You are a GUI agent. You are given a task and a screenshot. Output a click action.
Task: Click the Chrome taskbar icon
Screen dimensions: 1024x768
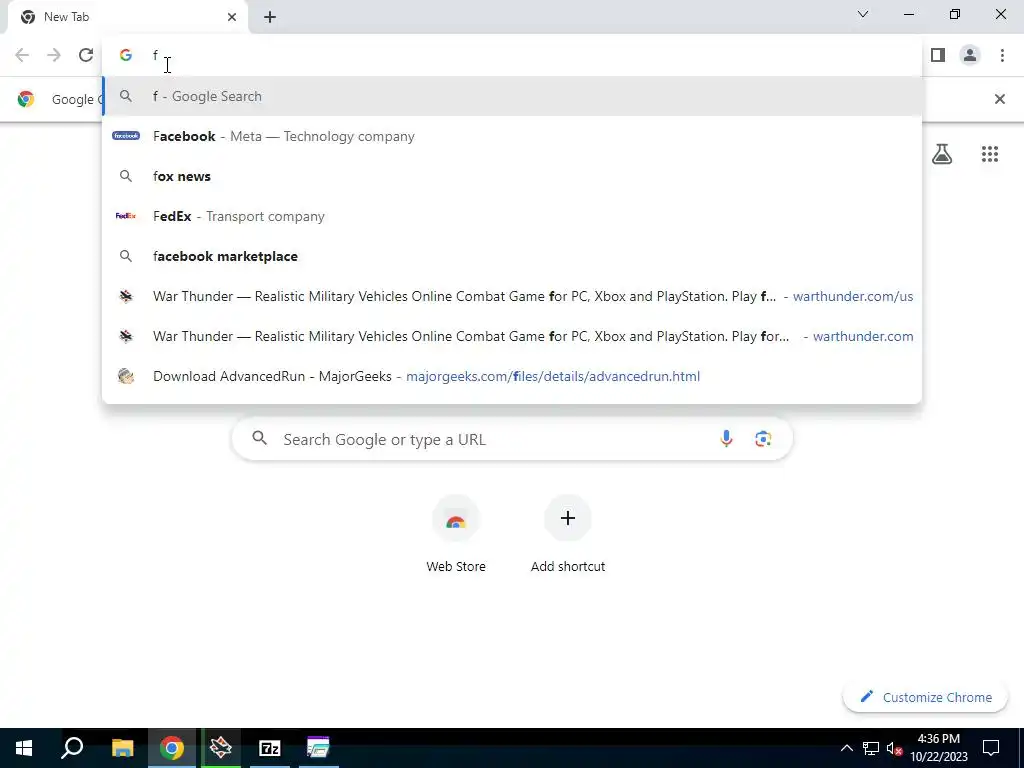(171, 748)
